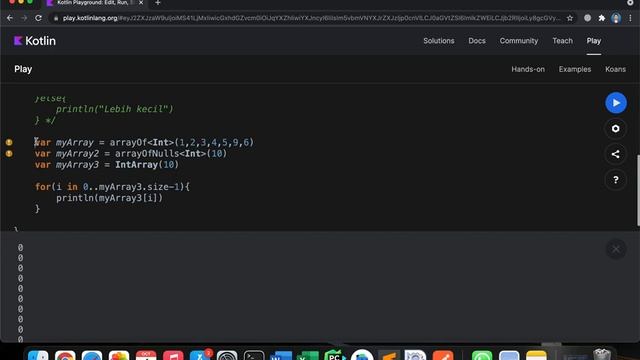Viewport: 640px width, 360px height.
Task: Close the Kotlin Playground browser tab
Action: [x=141, y=3]
